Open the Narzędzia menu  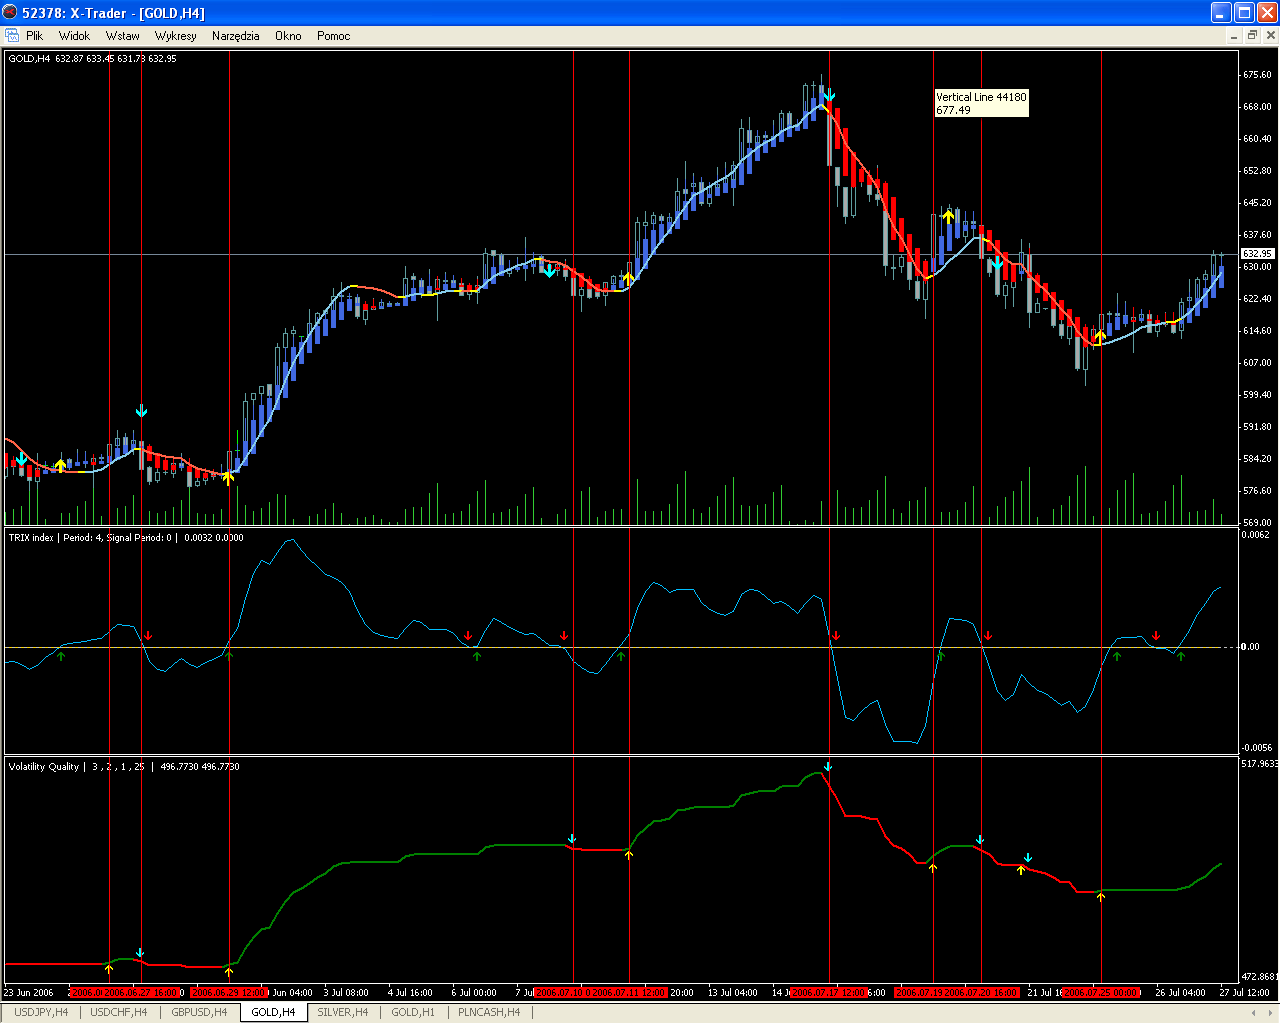point(235,35)
